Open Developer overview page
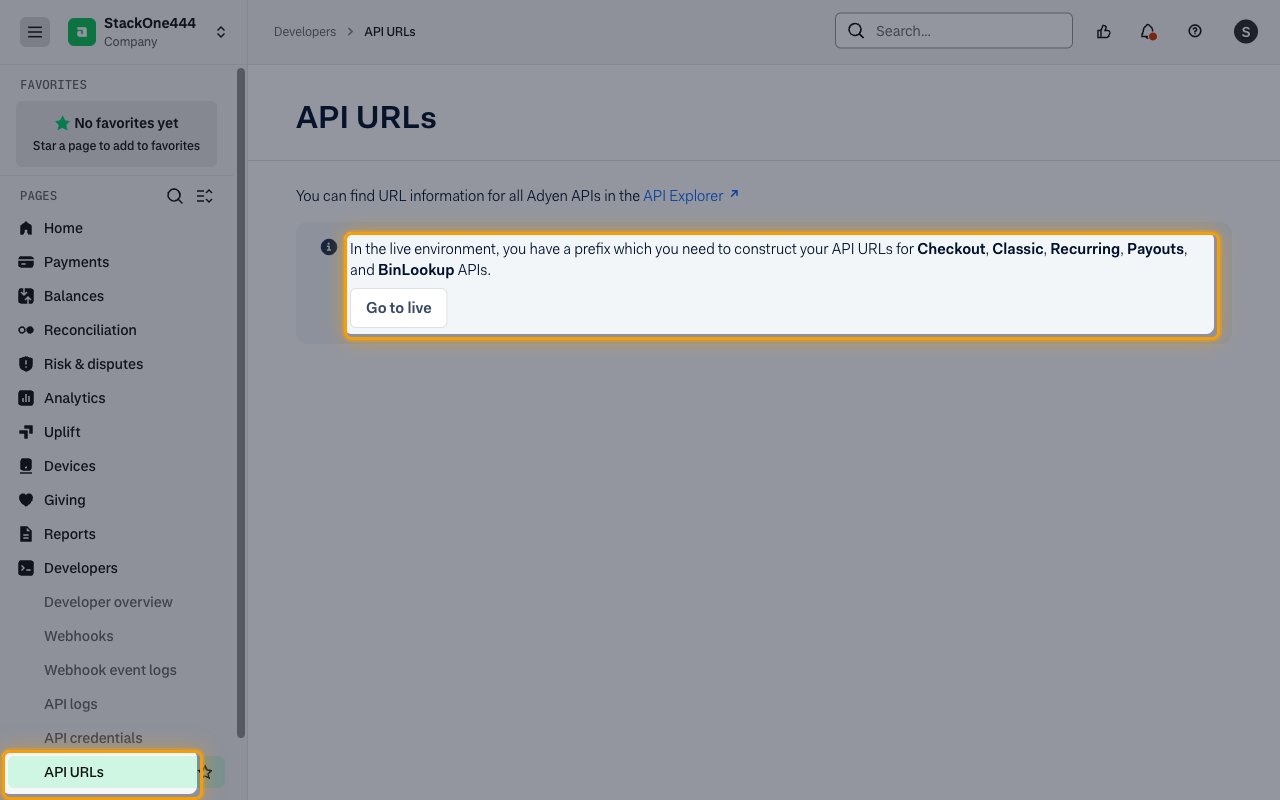This screenshot has width=1280, height=800. click(x=108, y=602)
